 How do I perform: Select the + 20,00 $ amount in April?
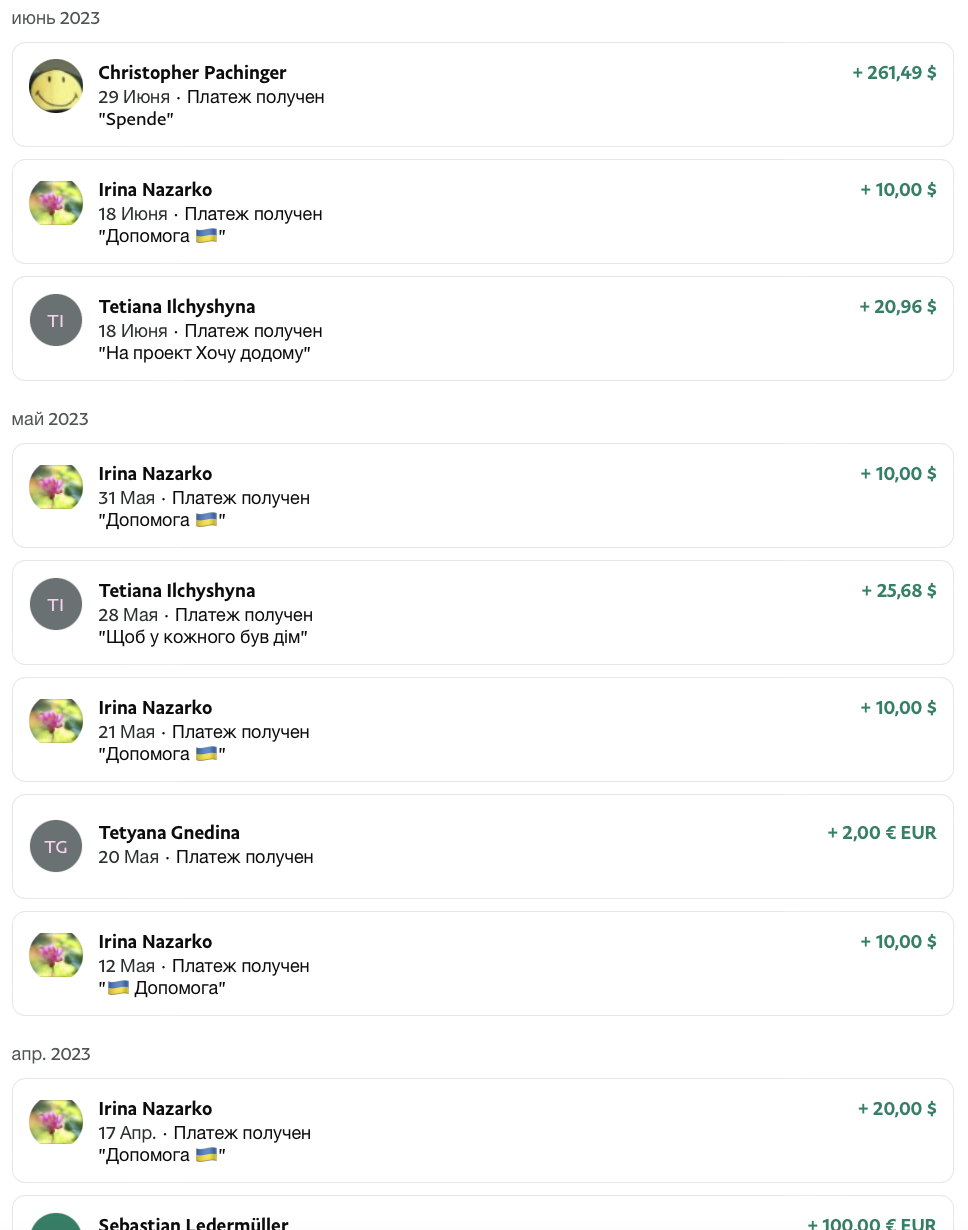pyautogui.click(x=897, y=1109)
